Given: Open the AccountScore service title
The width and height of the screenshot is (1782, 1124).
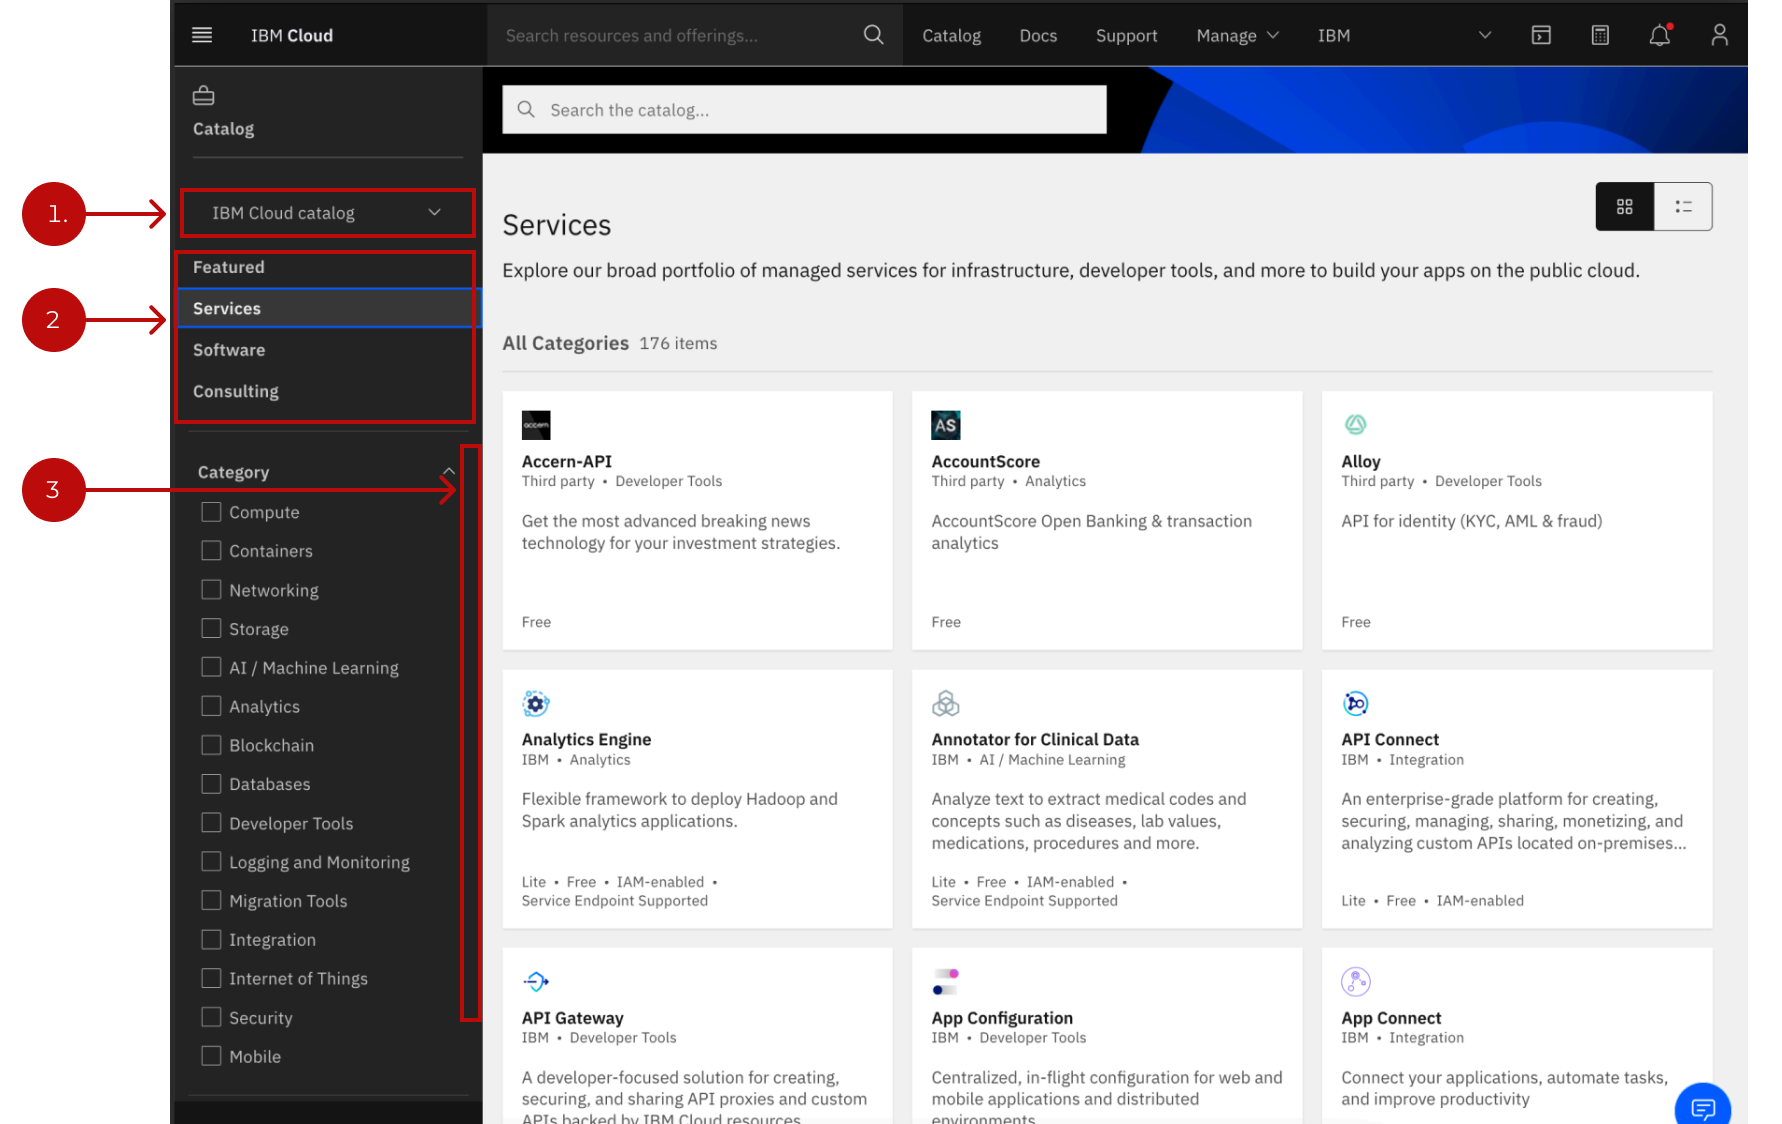Looking at the screenshot, I should tap(986, 461).
